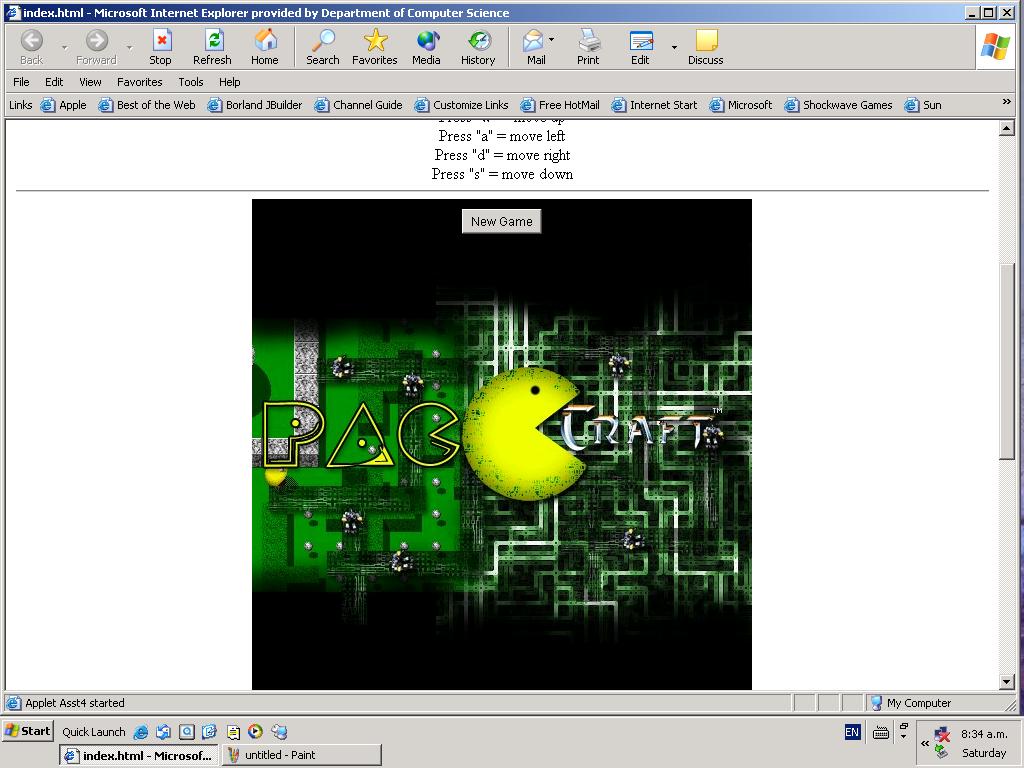Launch Windows Media Player from Quick Launch
The height and width of the screenshot is (768, 1024).
pos(255,732)
